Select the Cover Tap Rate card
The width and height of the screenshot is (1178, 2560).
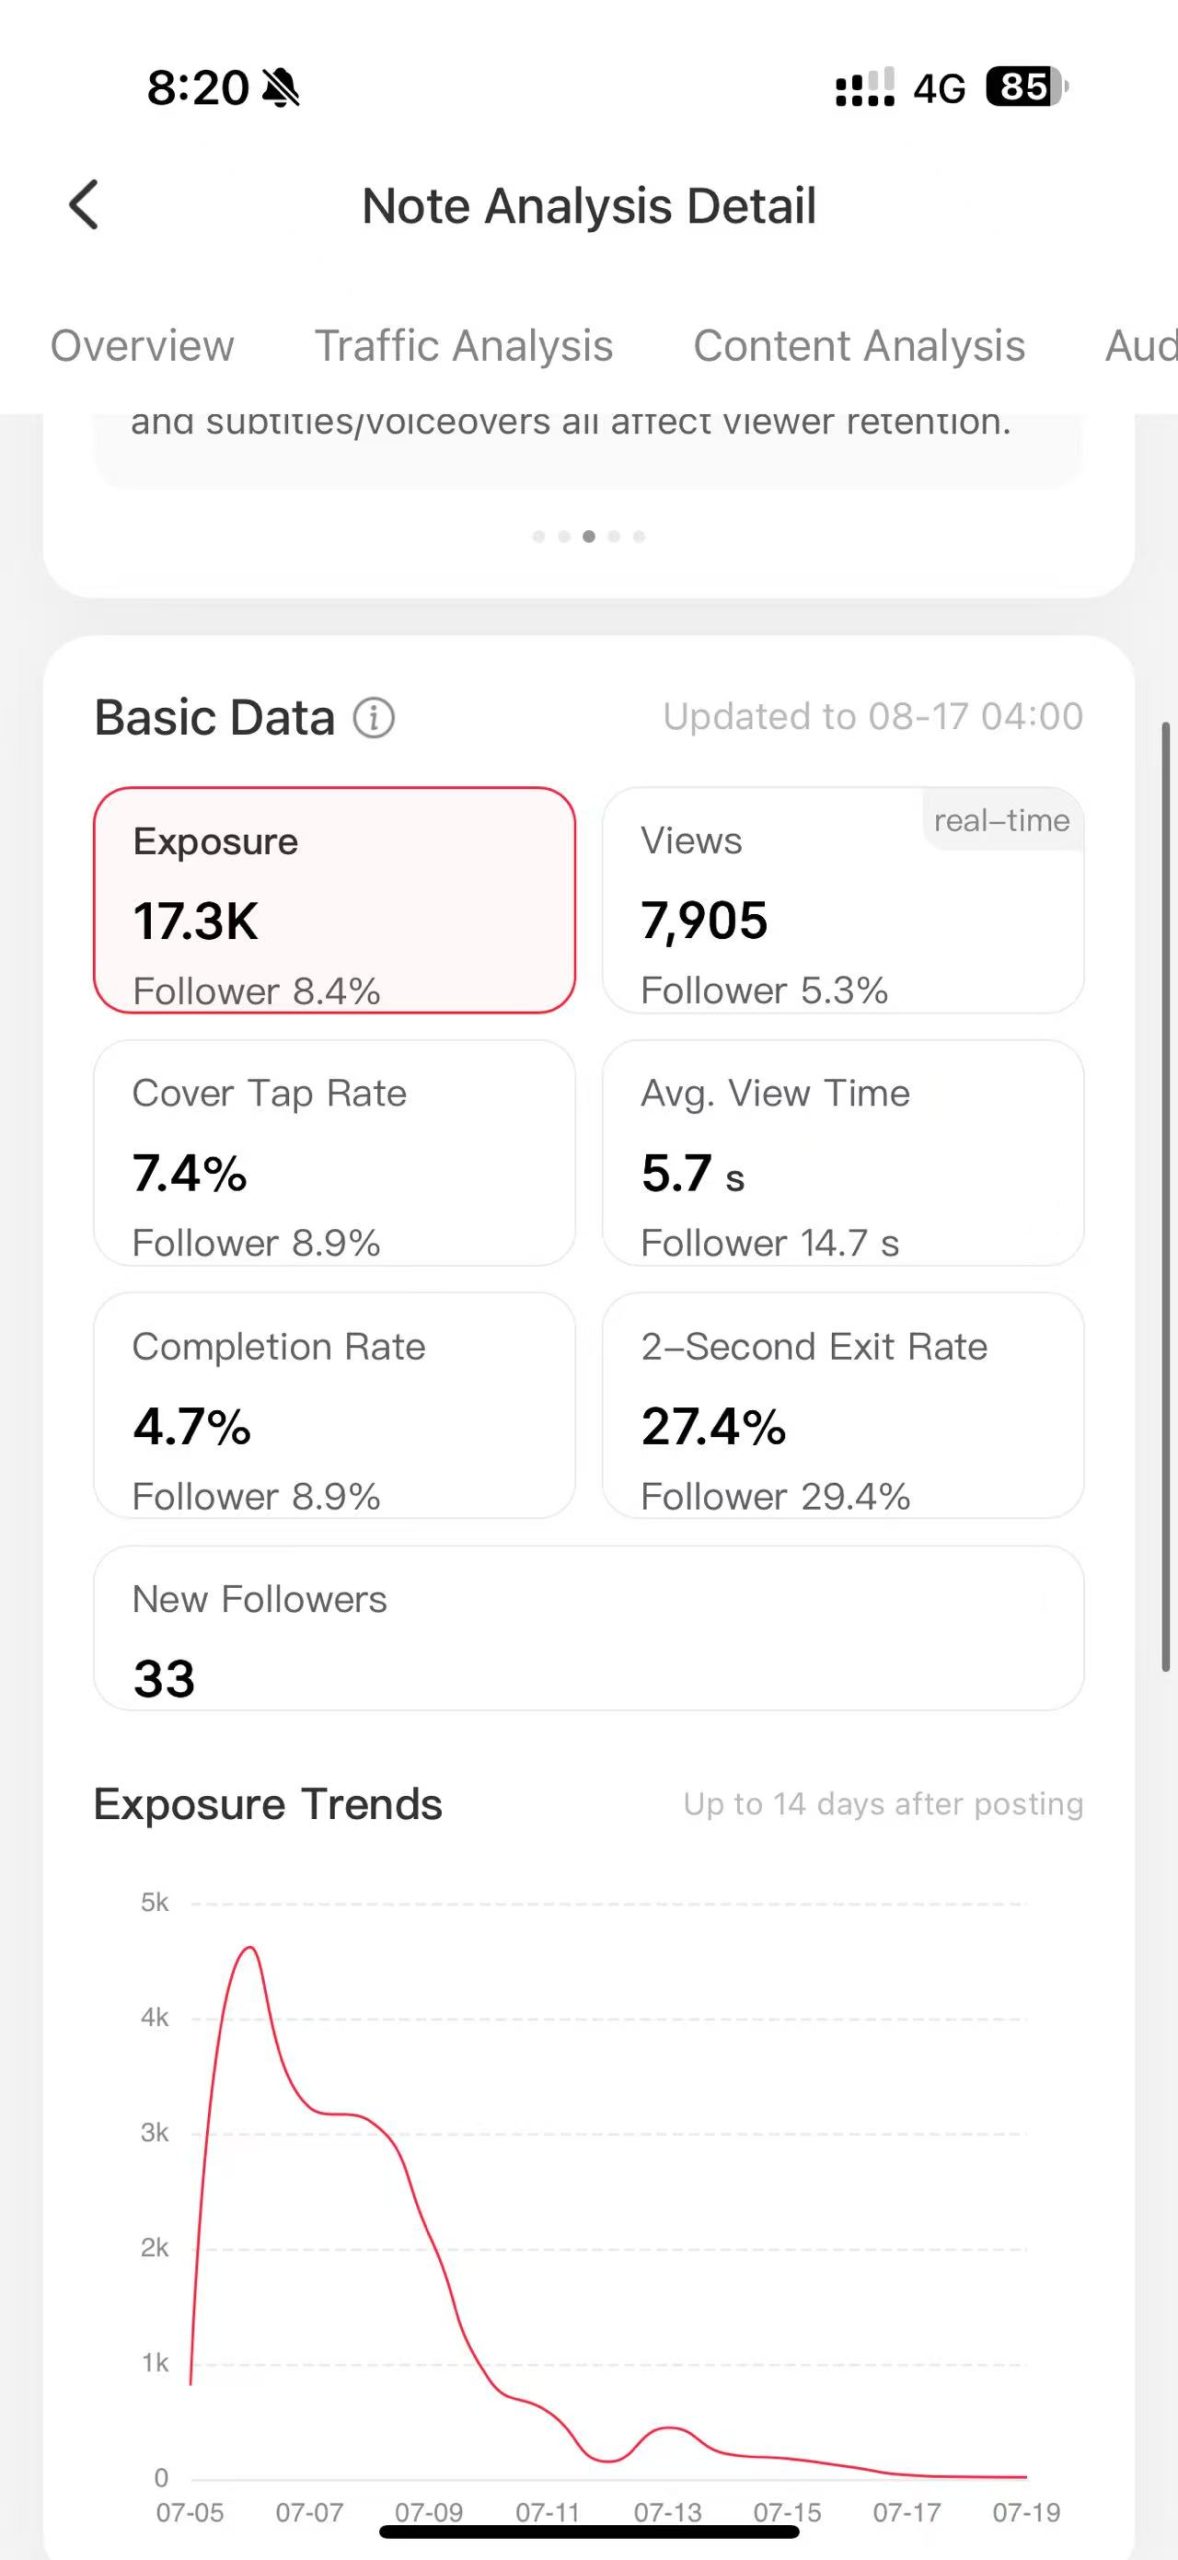point(334,1153)
